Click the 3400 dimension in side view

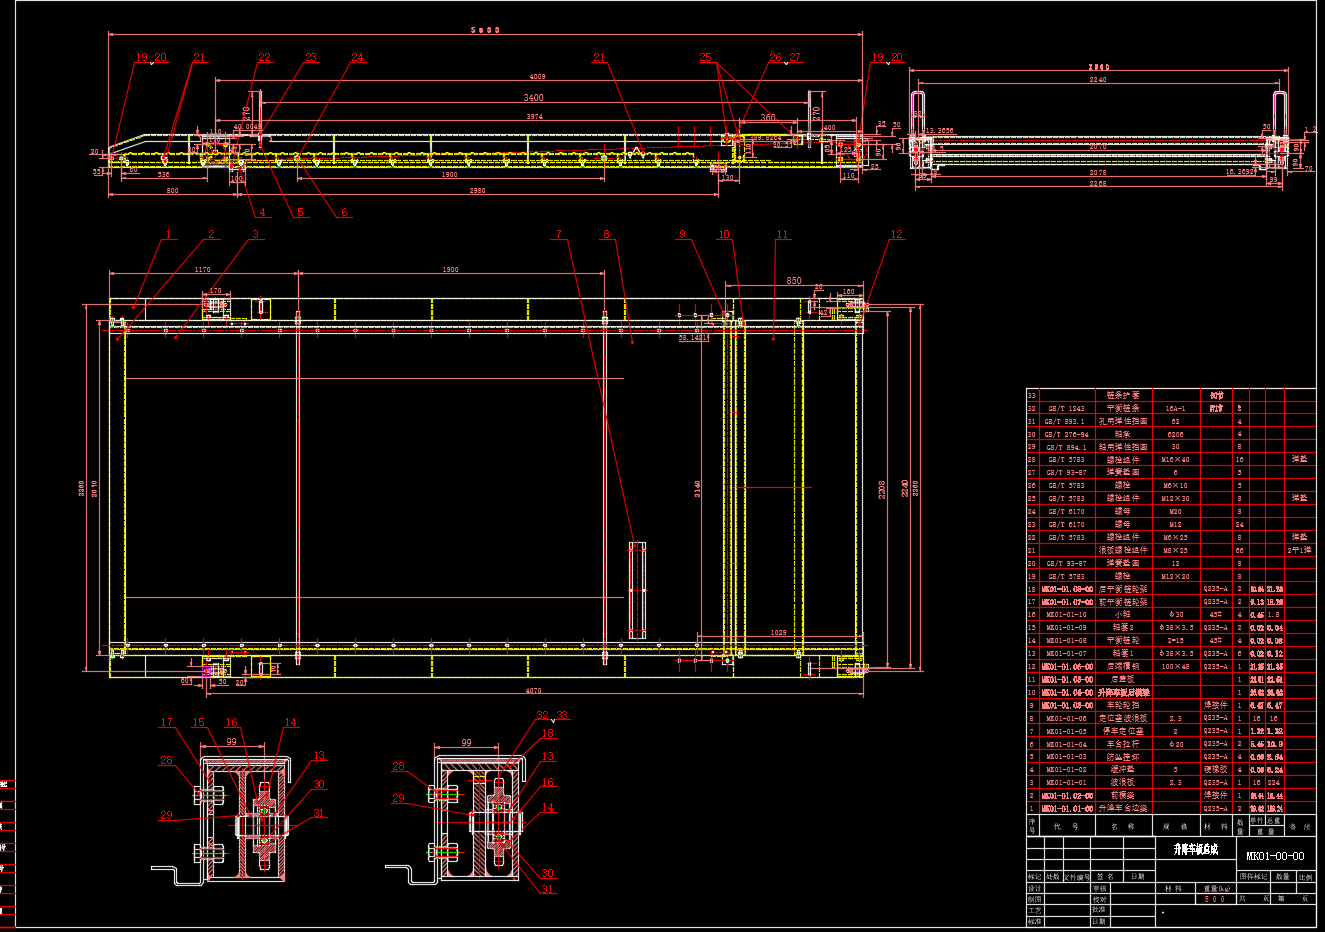tap(534, 98)
